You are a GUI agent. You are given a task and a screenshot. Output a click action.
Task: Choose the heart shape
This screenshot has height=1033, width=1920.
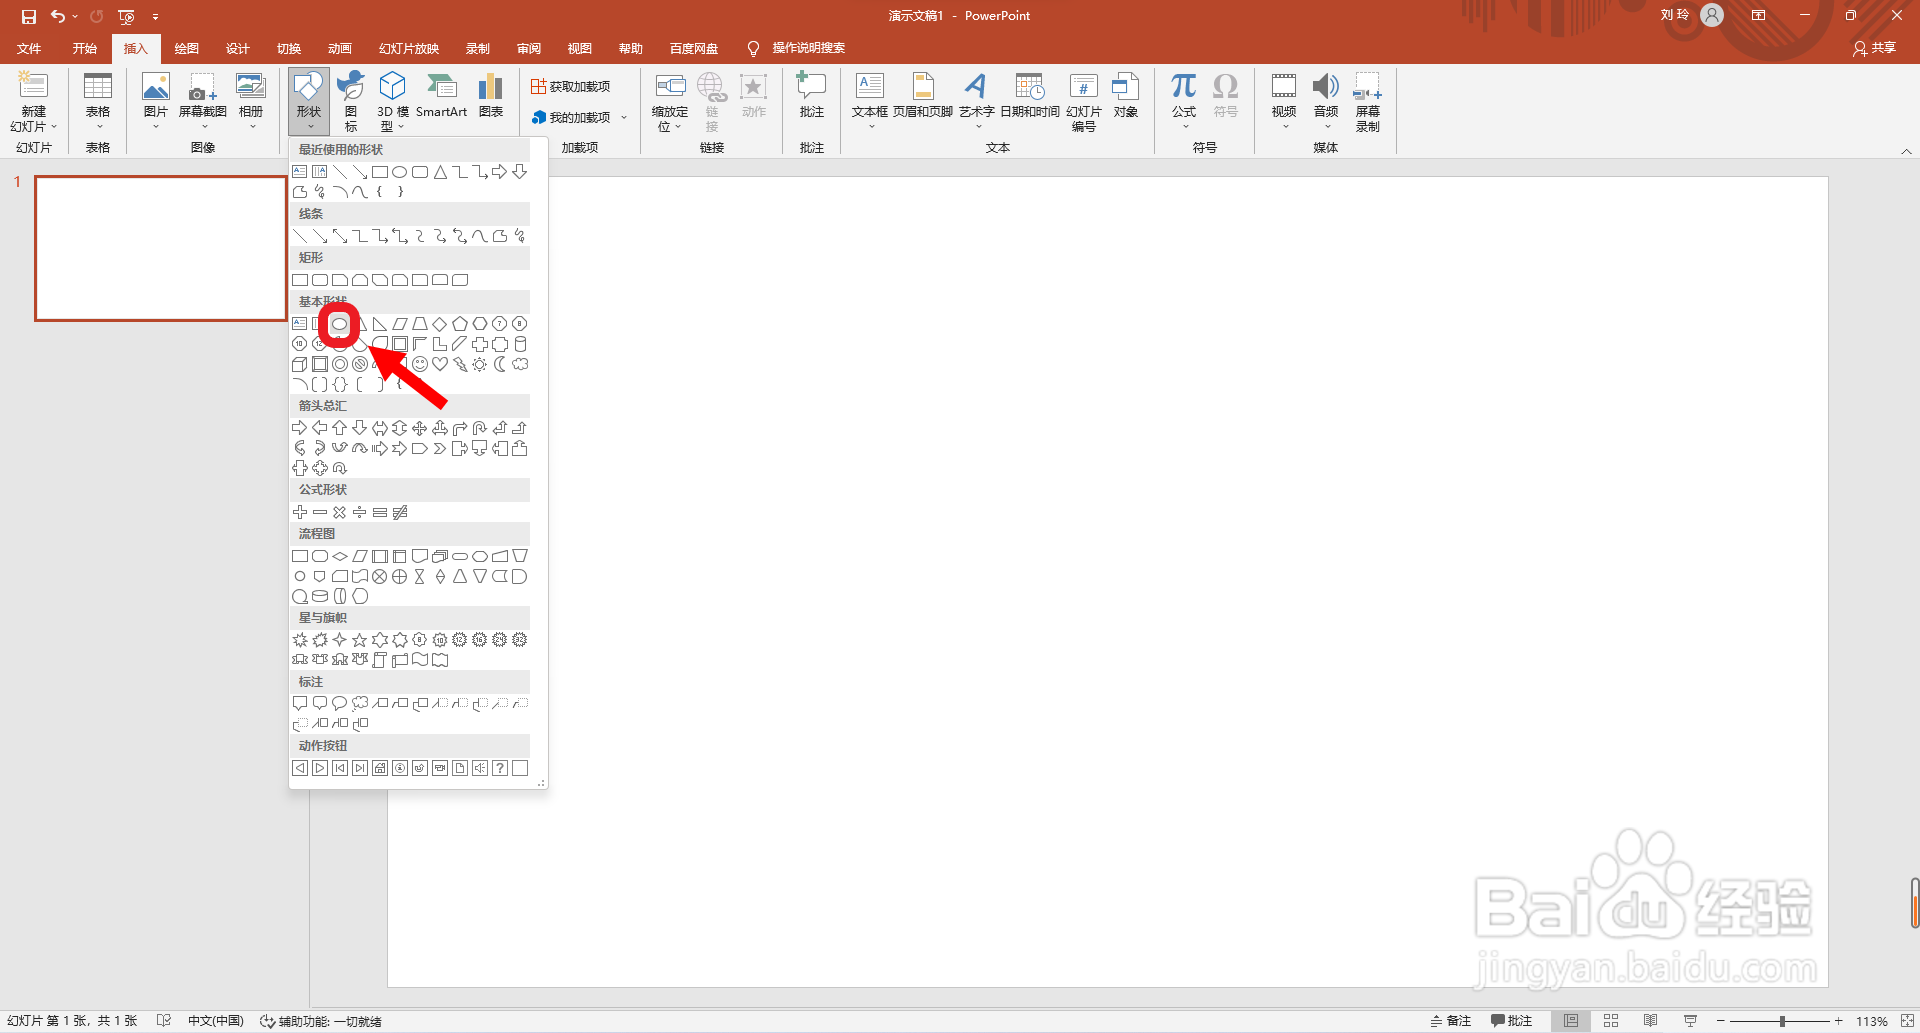(x=440, y=364)
